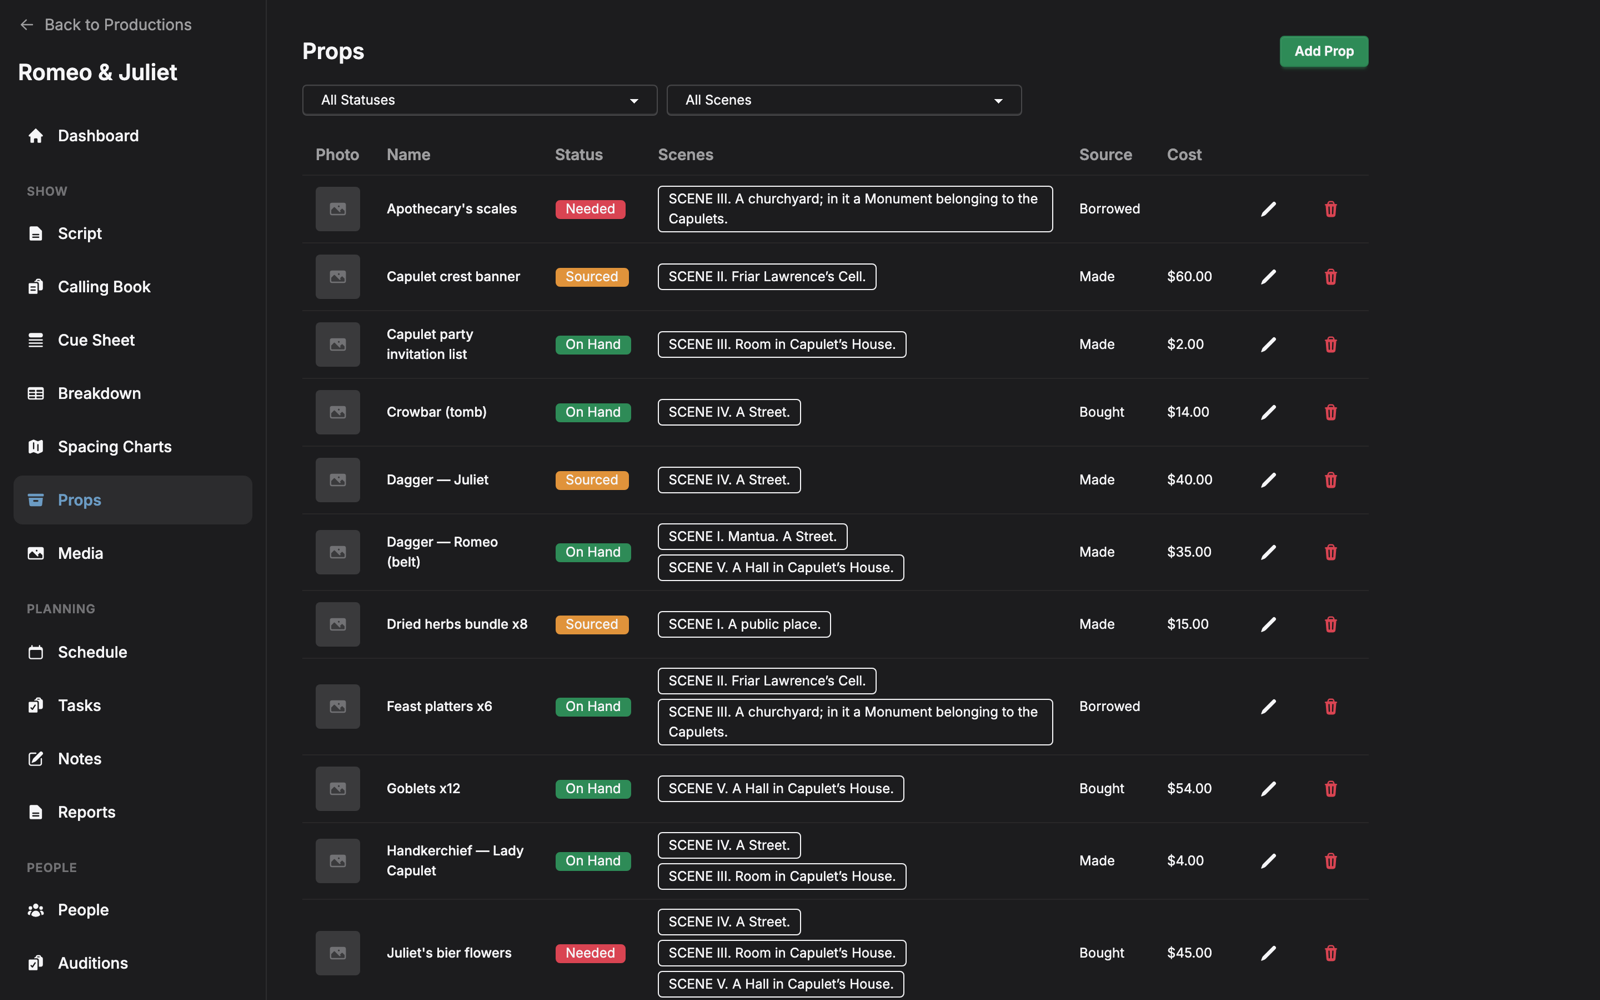Open the Reports page
Image resolution: width=1600 pixels, height=1000 pixels.
click(133, 812)
